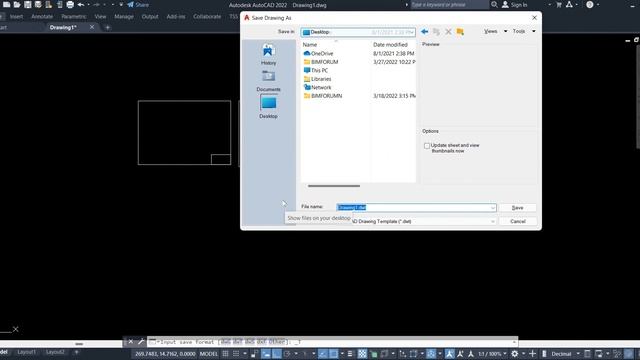Image resolution: width=640 pixels, height=360 pixels.
Task: Expand the Tools dropdown in Save dialog
Action: pyautogui.click(x=533, y=31)
